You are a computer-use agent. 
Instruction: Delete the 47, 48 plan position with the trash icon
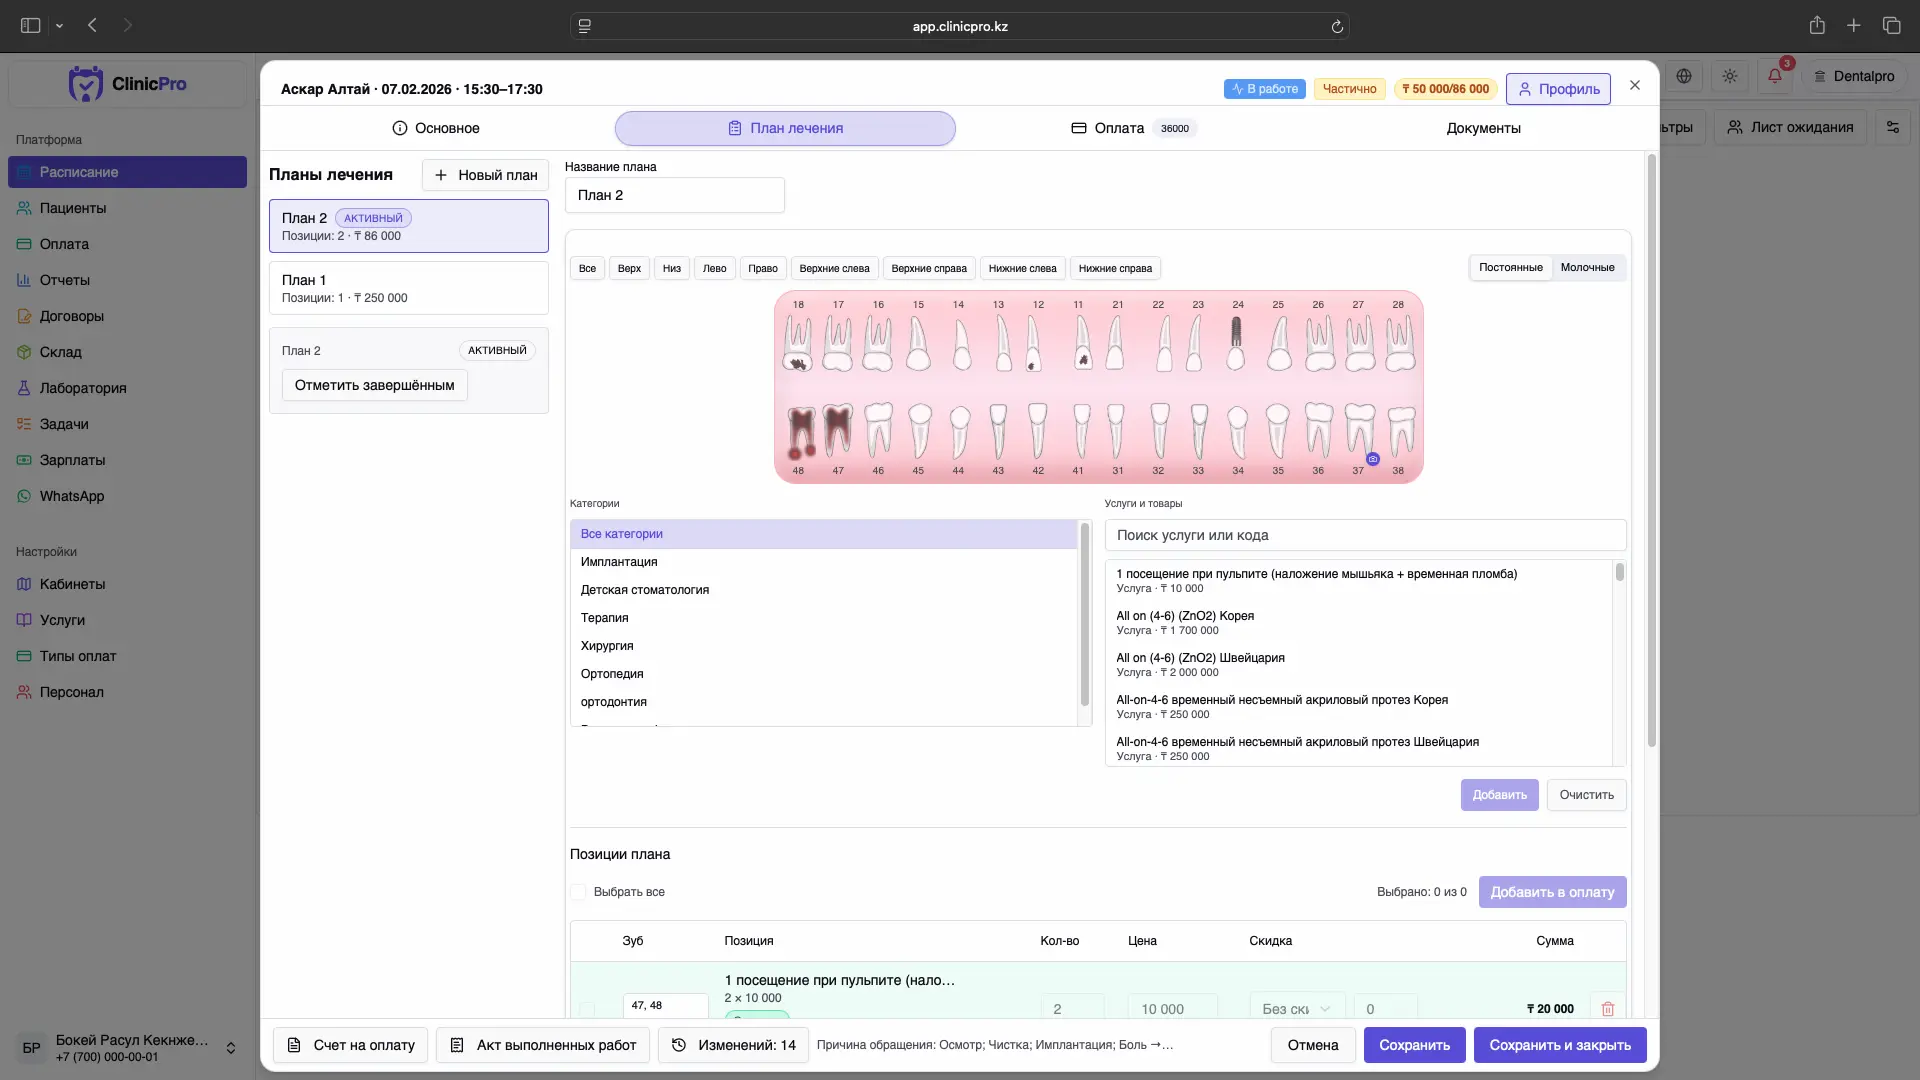[x=1608, y=1009]
